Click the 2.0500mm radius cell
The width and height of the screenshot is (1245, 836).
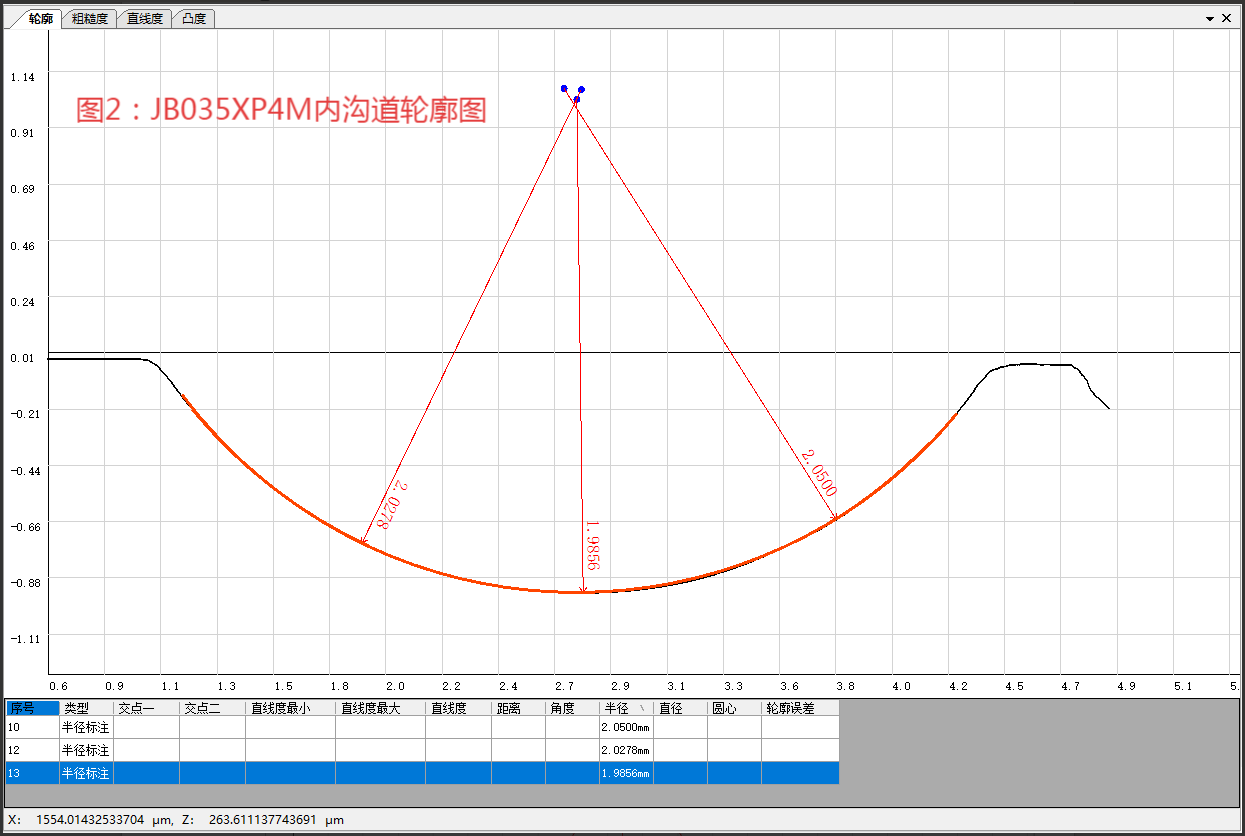[x=626, y=727]
